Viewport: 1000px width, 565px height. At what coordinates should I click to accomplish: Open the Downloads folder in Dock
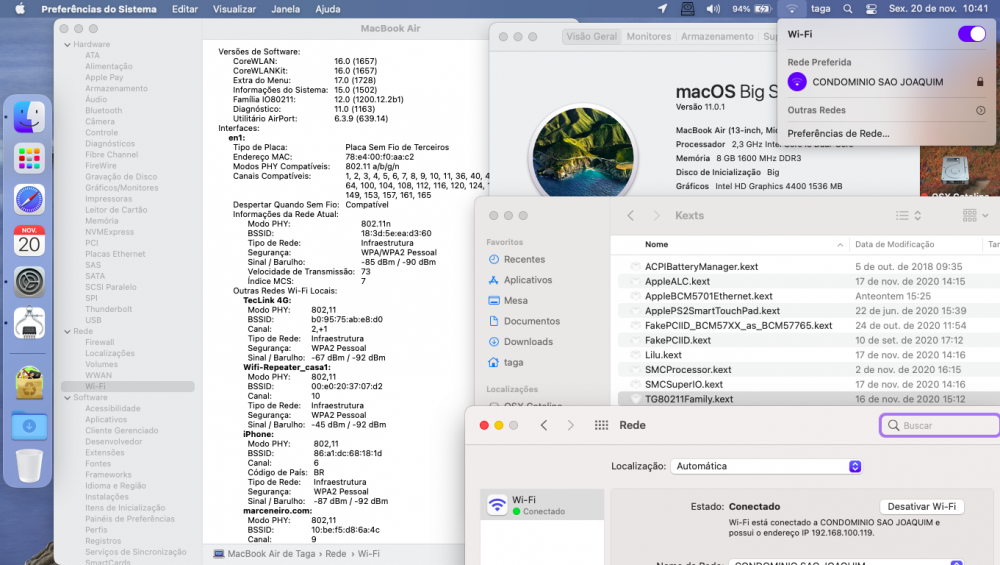point(29,425)
